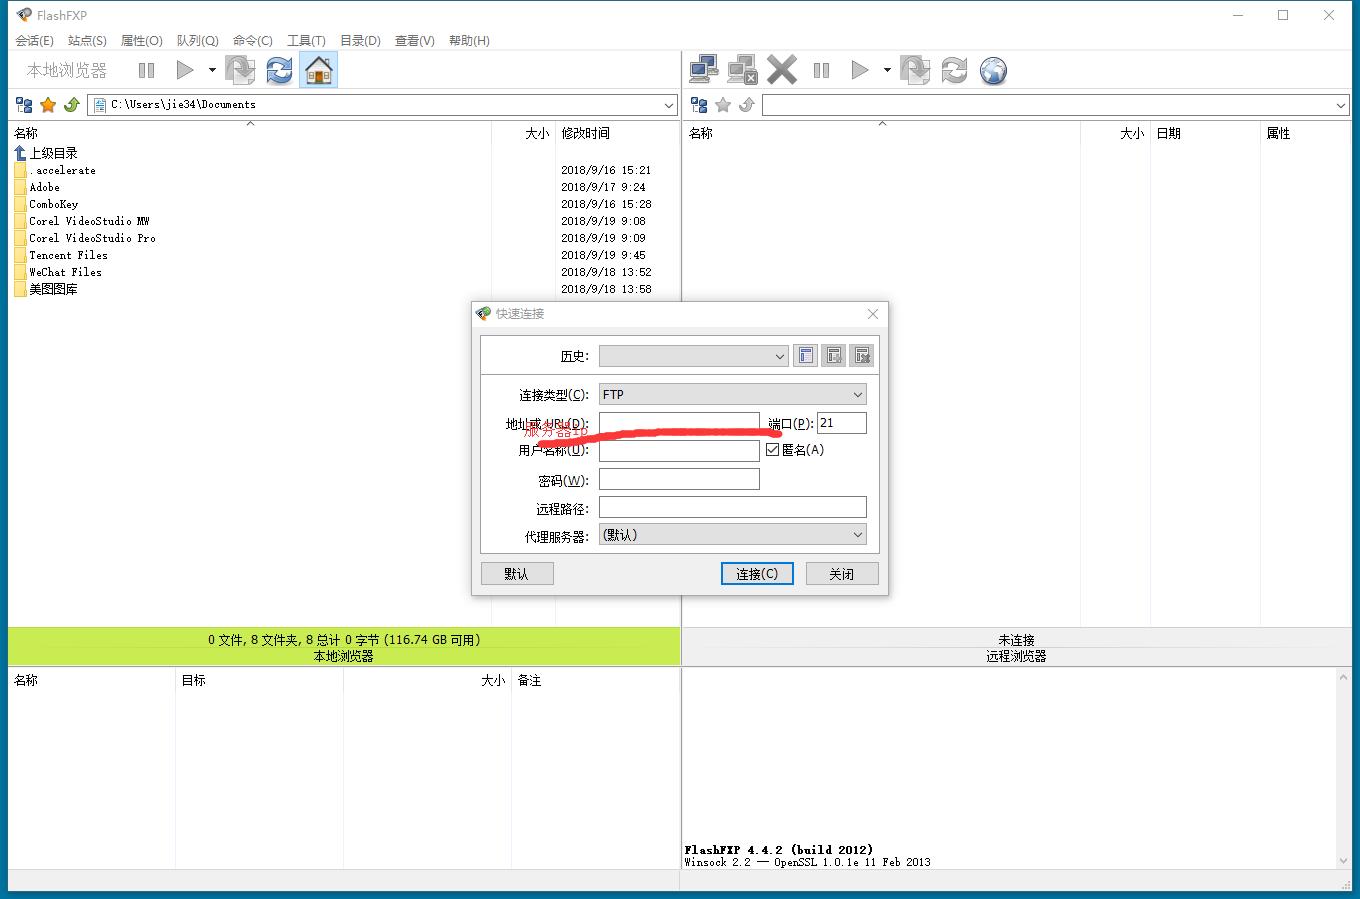This screenshot has height=899, width=1360.
Task: Open the 历史 history dropdown
Action: click(x=693, y=356)
